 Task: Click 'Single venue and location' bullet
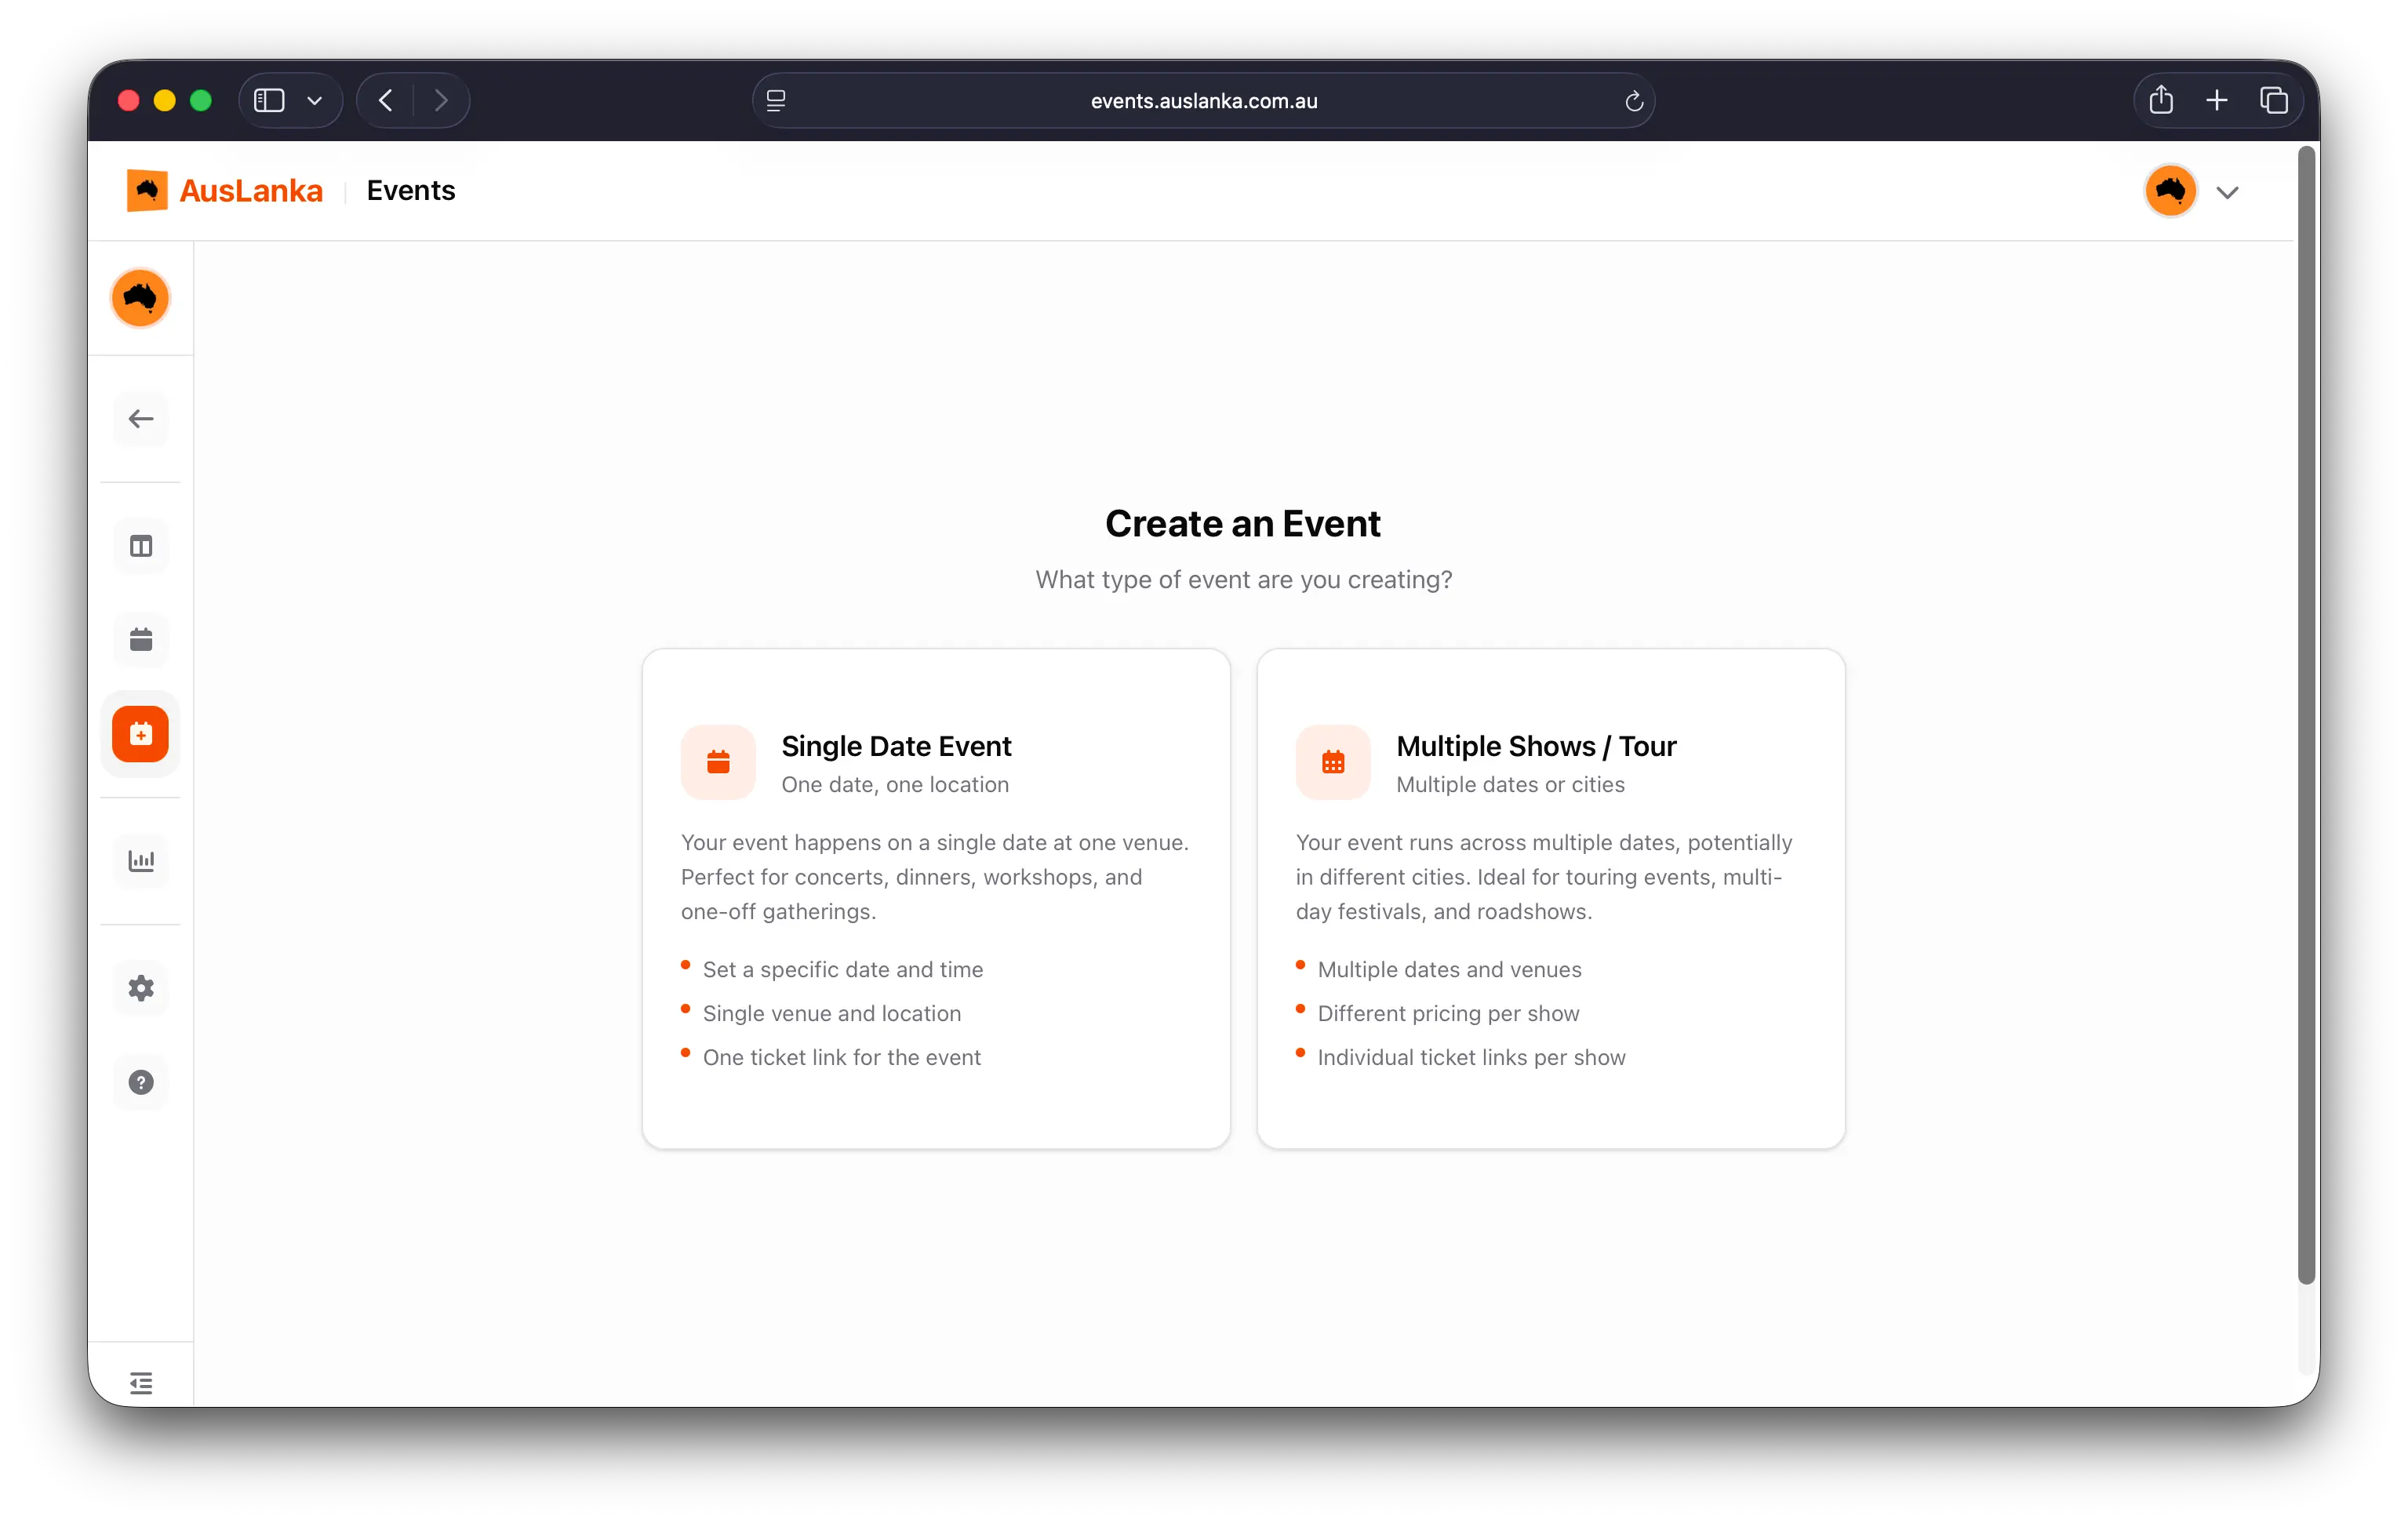point(832,1014)
